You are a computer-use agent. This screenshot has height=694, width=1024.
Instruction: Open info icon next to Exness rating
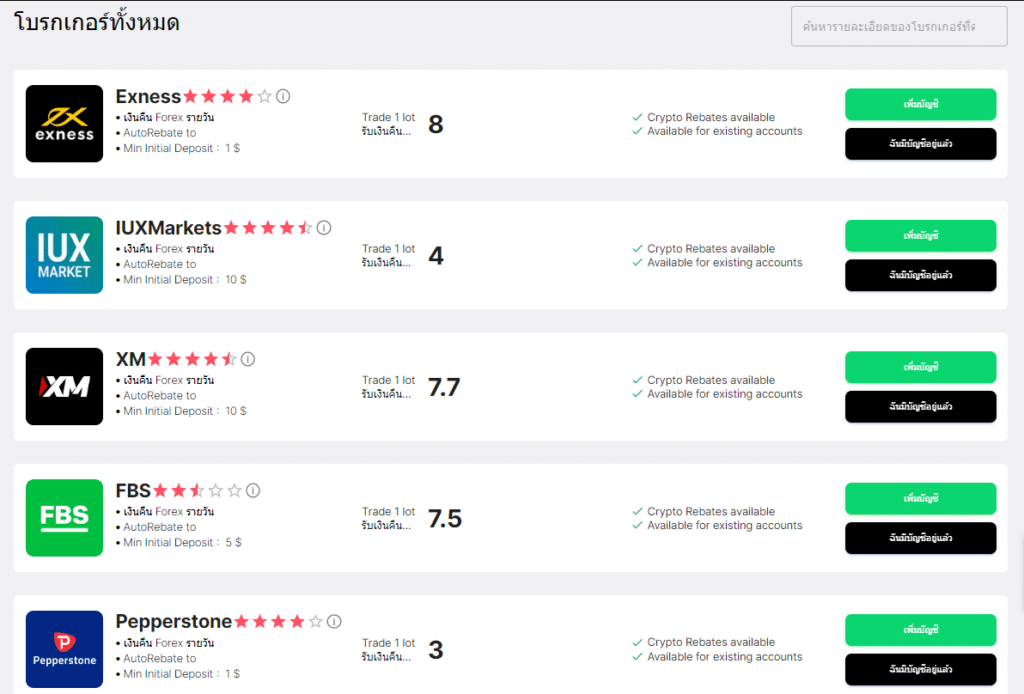[283, 97]
